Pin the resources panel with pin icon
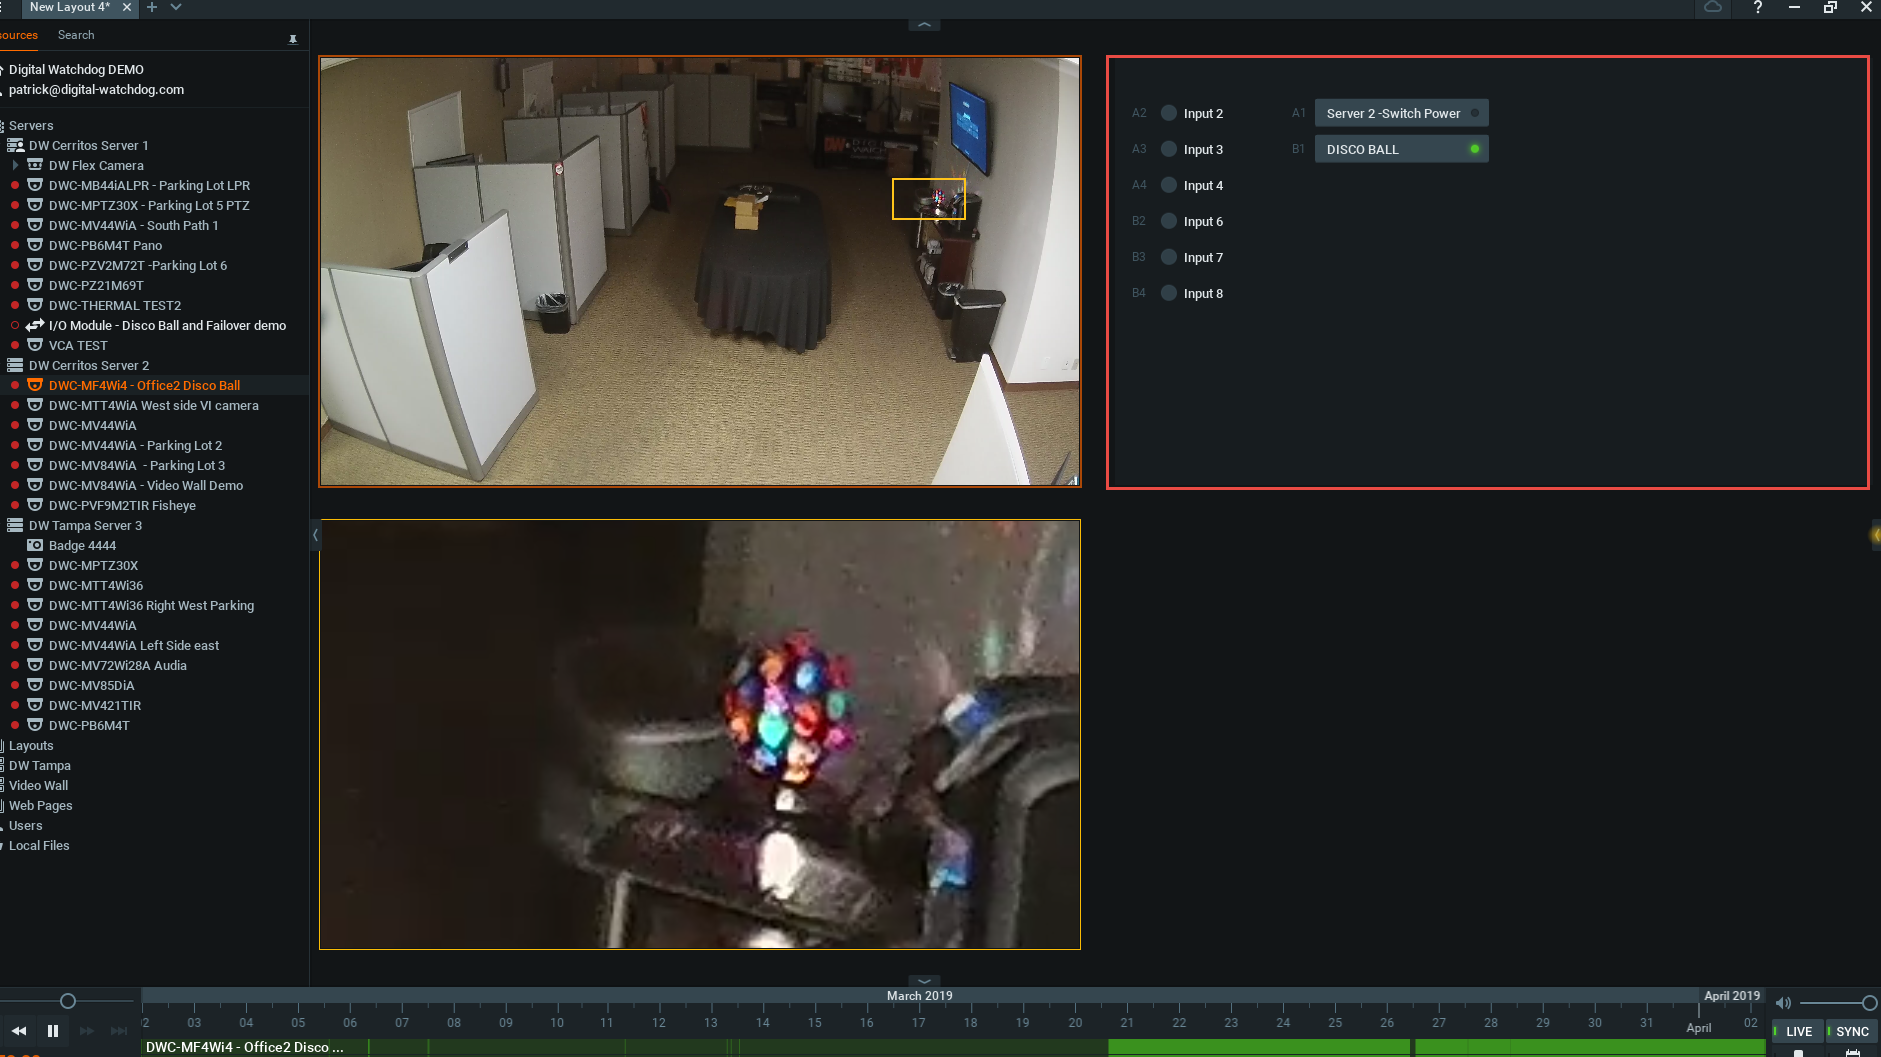 (293, 39)
